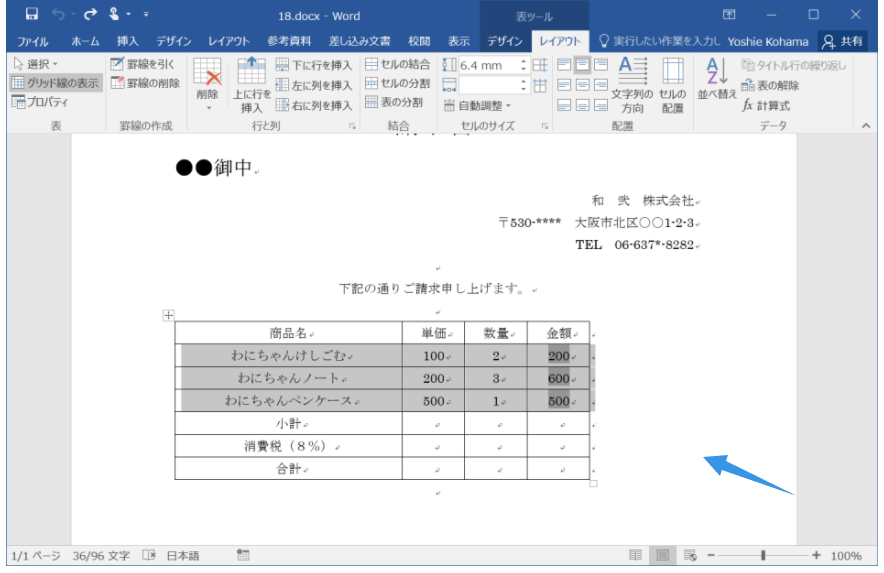Decrease column width with down spinner
The width and height of the screenshot is (884, 573).
click(x=524, y=89)
